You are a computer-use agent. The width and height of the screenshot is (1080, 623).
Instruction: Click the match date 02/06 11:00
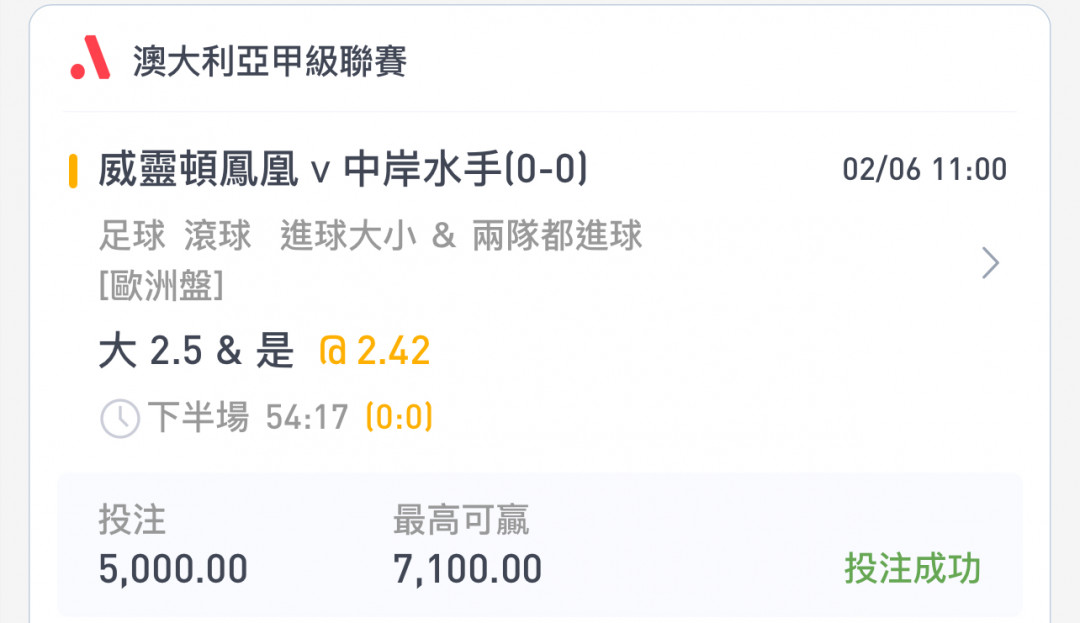point(924,169)
